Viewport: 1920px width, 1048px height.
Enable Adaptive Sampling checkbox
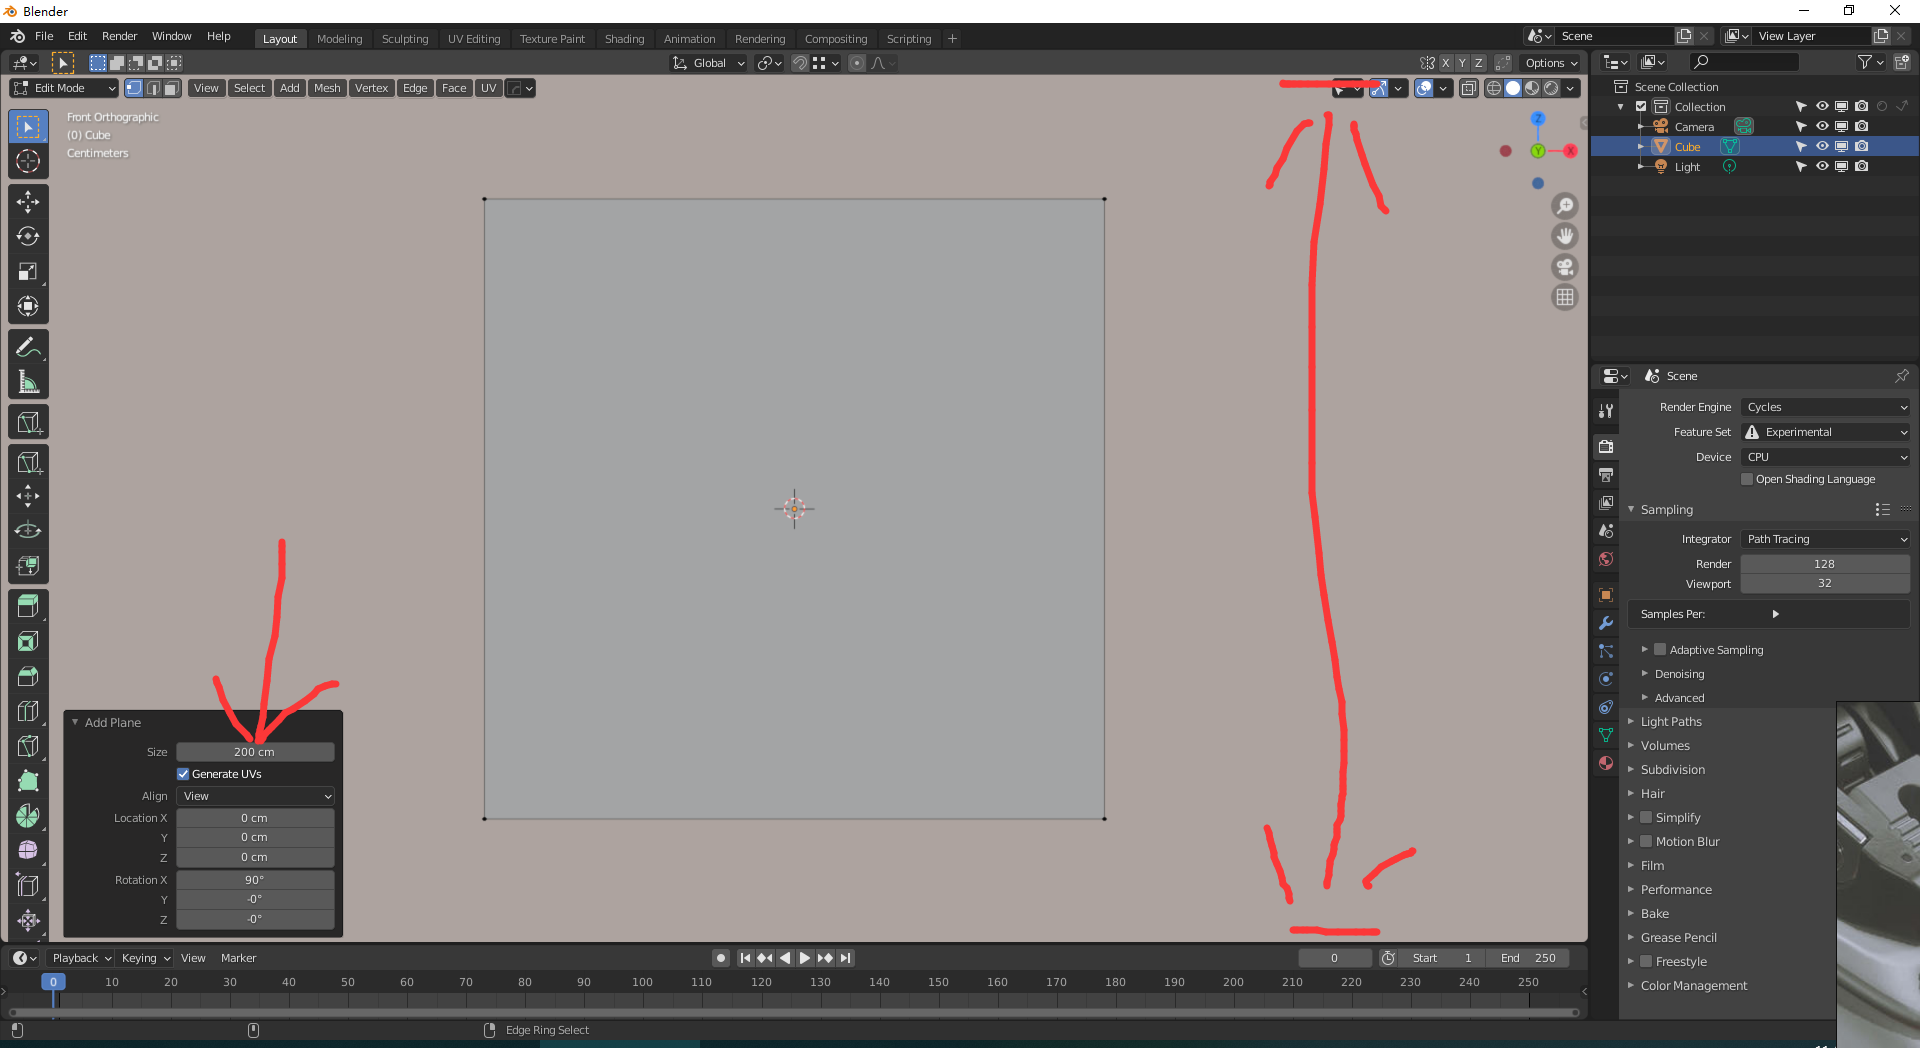coord(1660,650)
